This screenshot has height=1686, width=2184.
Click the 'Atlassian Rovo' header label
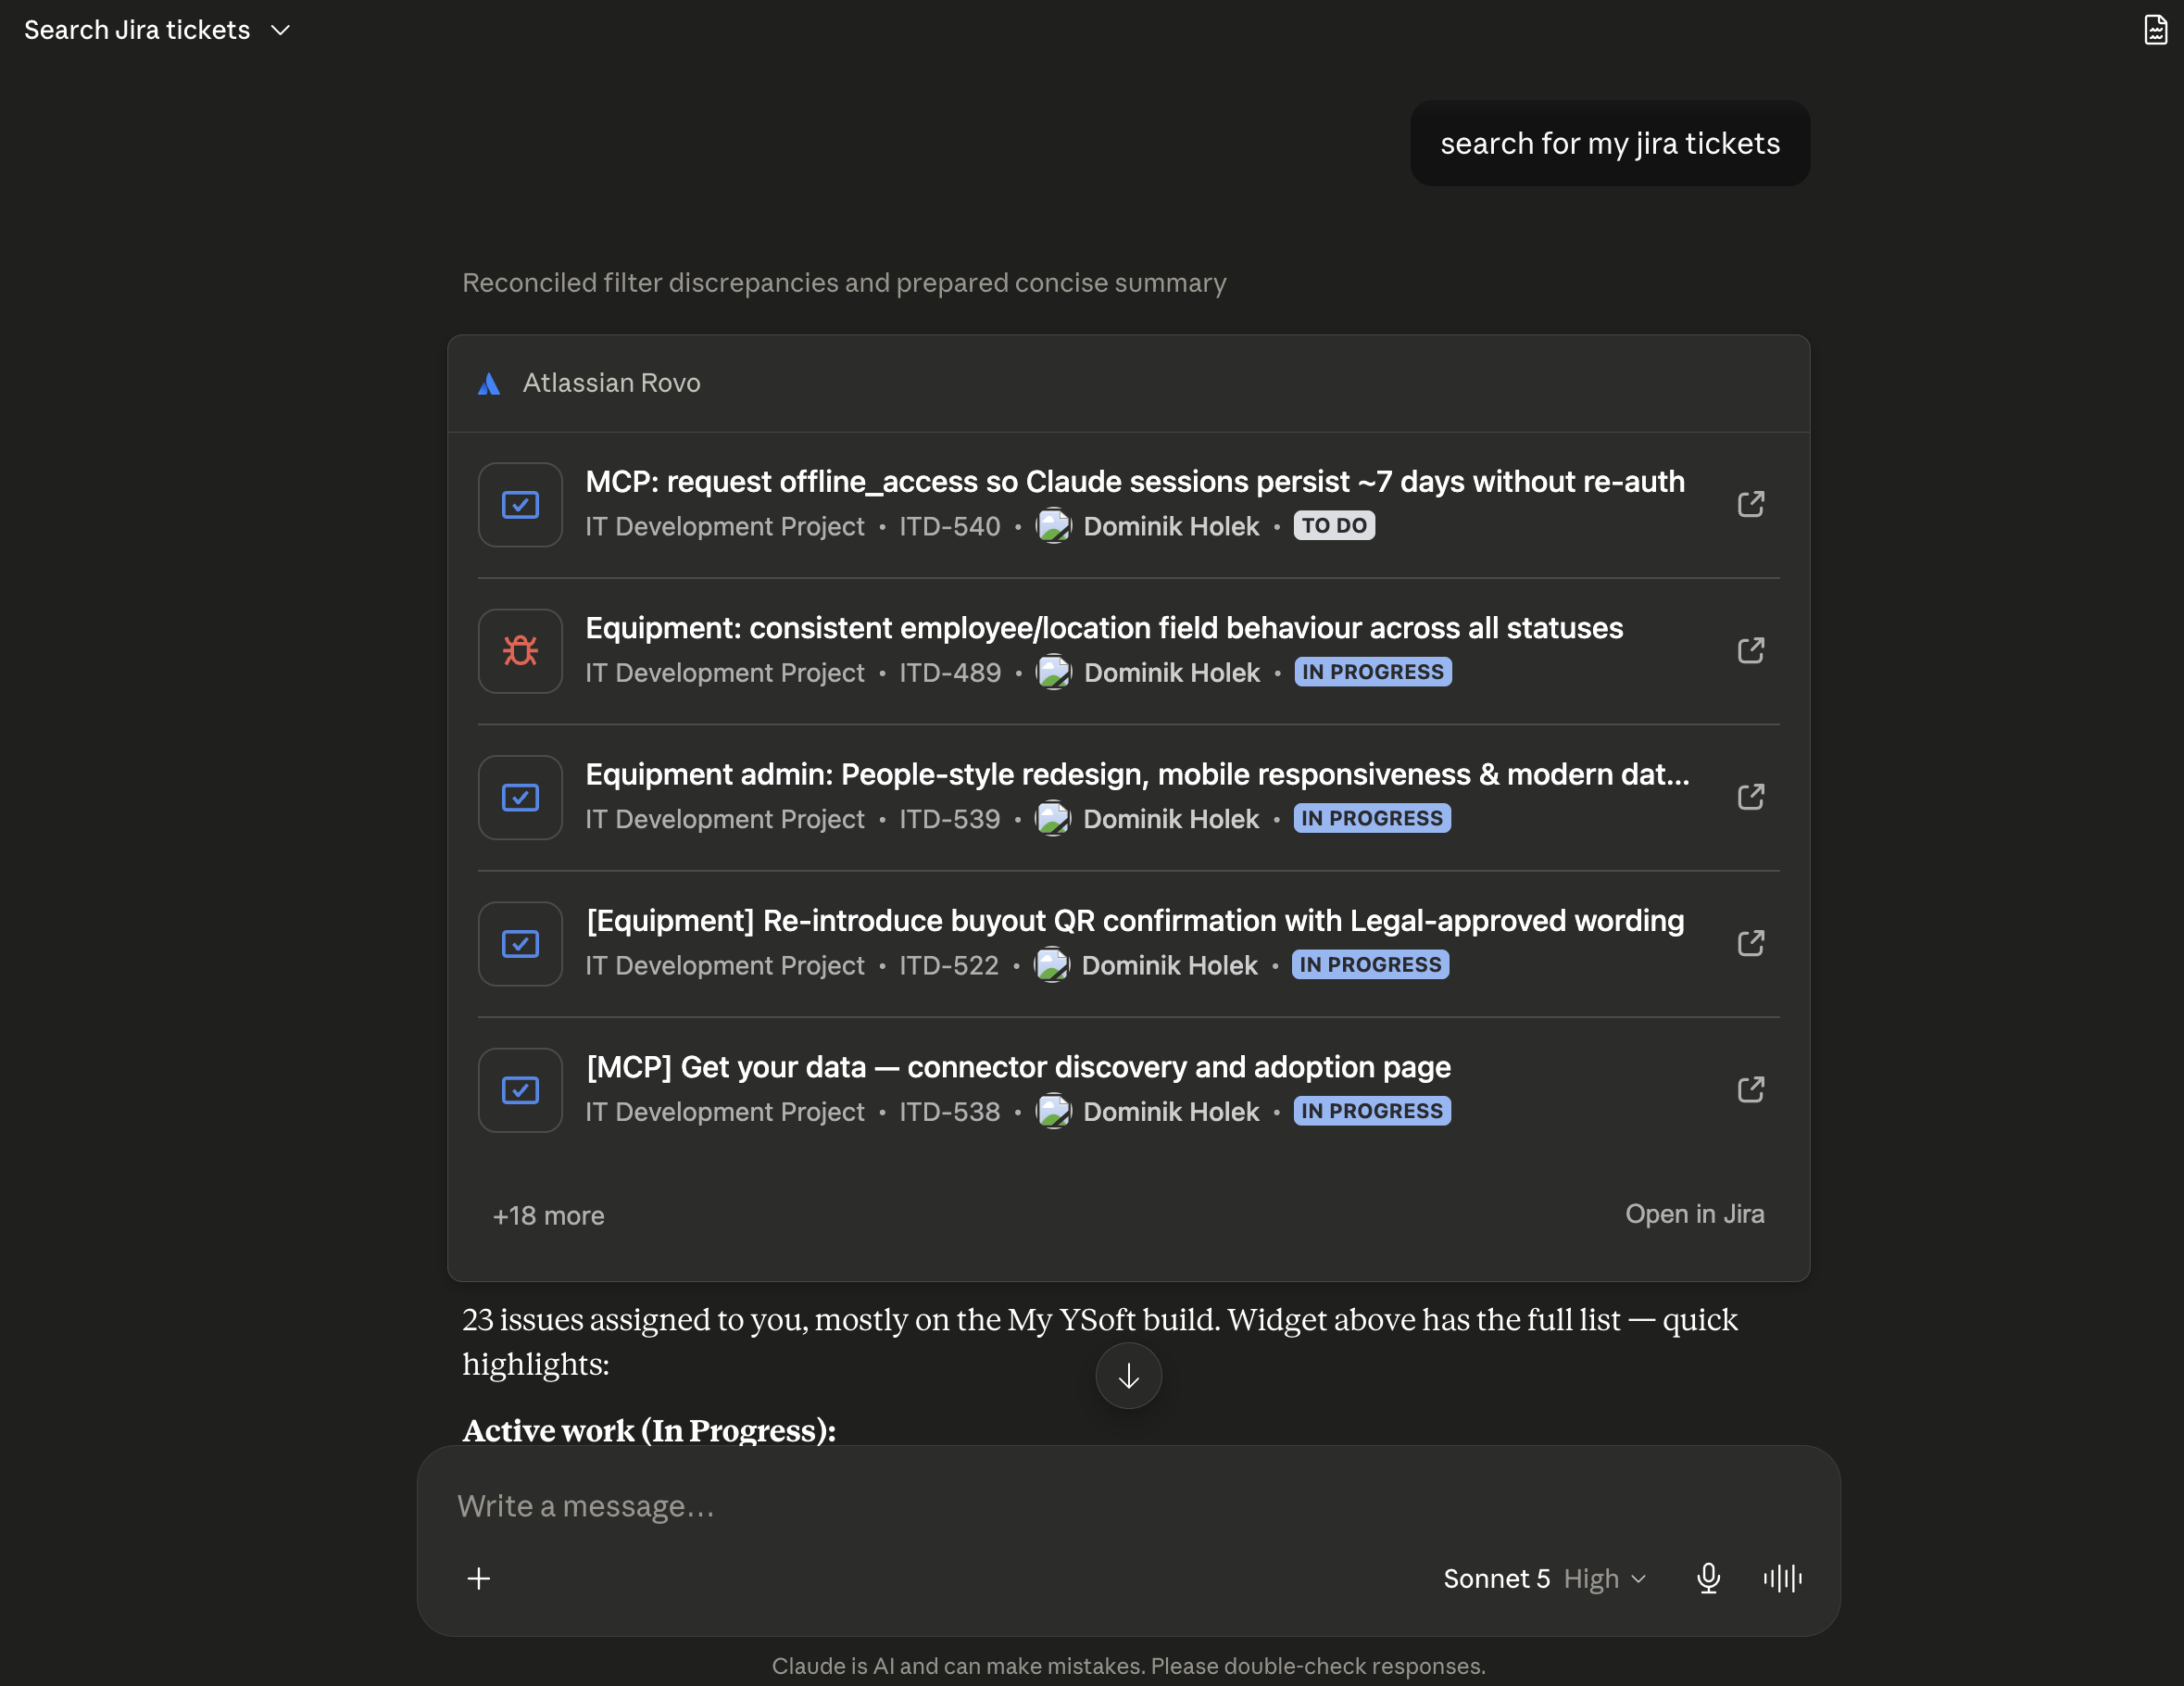611,383
